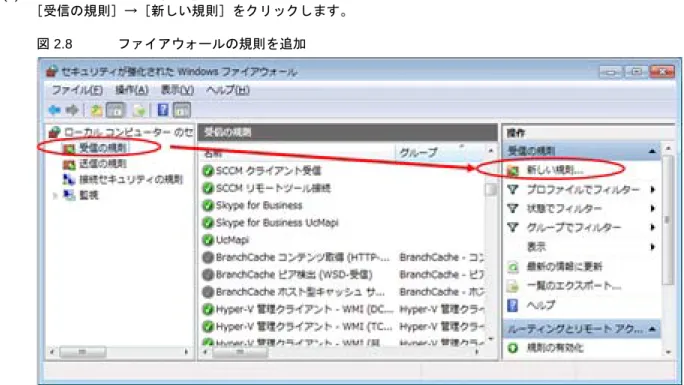Select 監視 in the tree
Screen dimensions: 684x385
coord(89,195)
